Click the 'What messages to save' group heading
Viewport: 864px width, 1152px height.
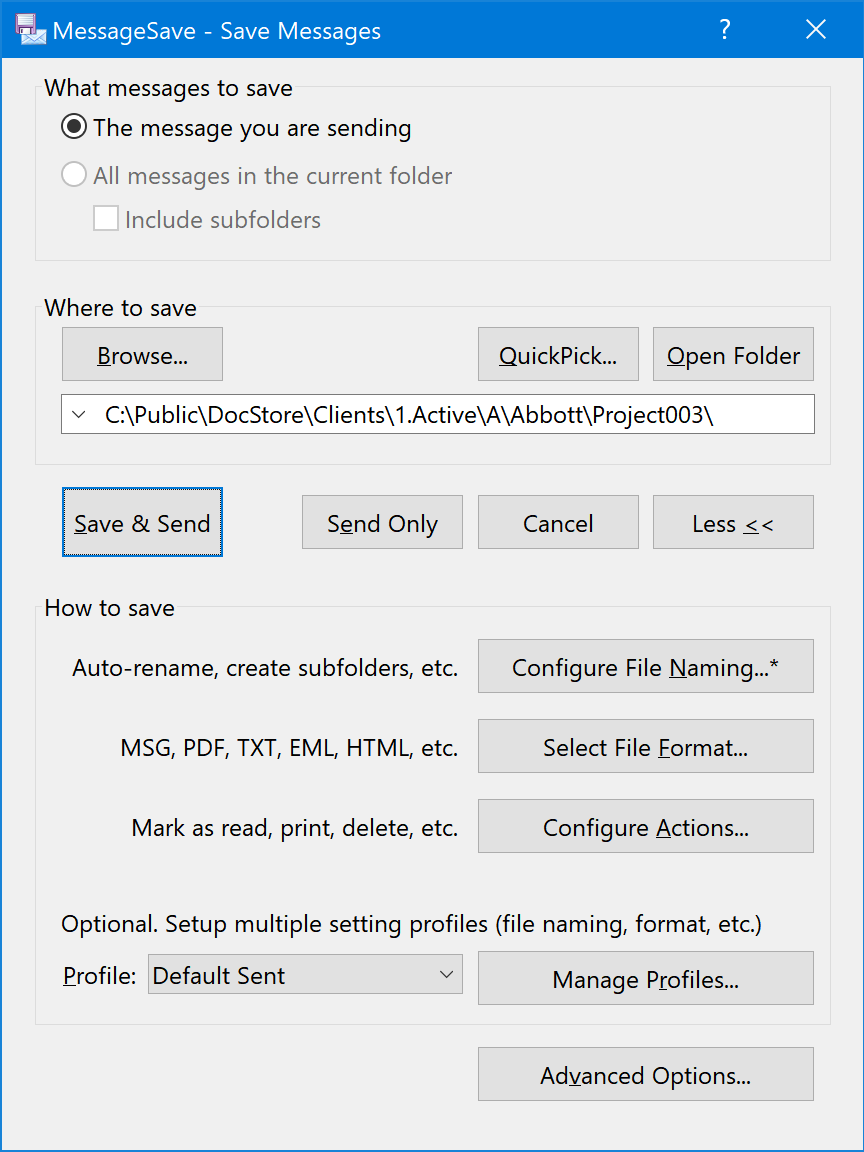point(169,88)
